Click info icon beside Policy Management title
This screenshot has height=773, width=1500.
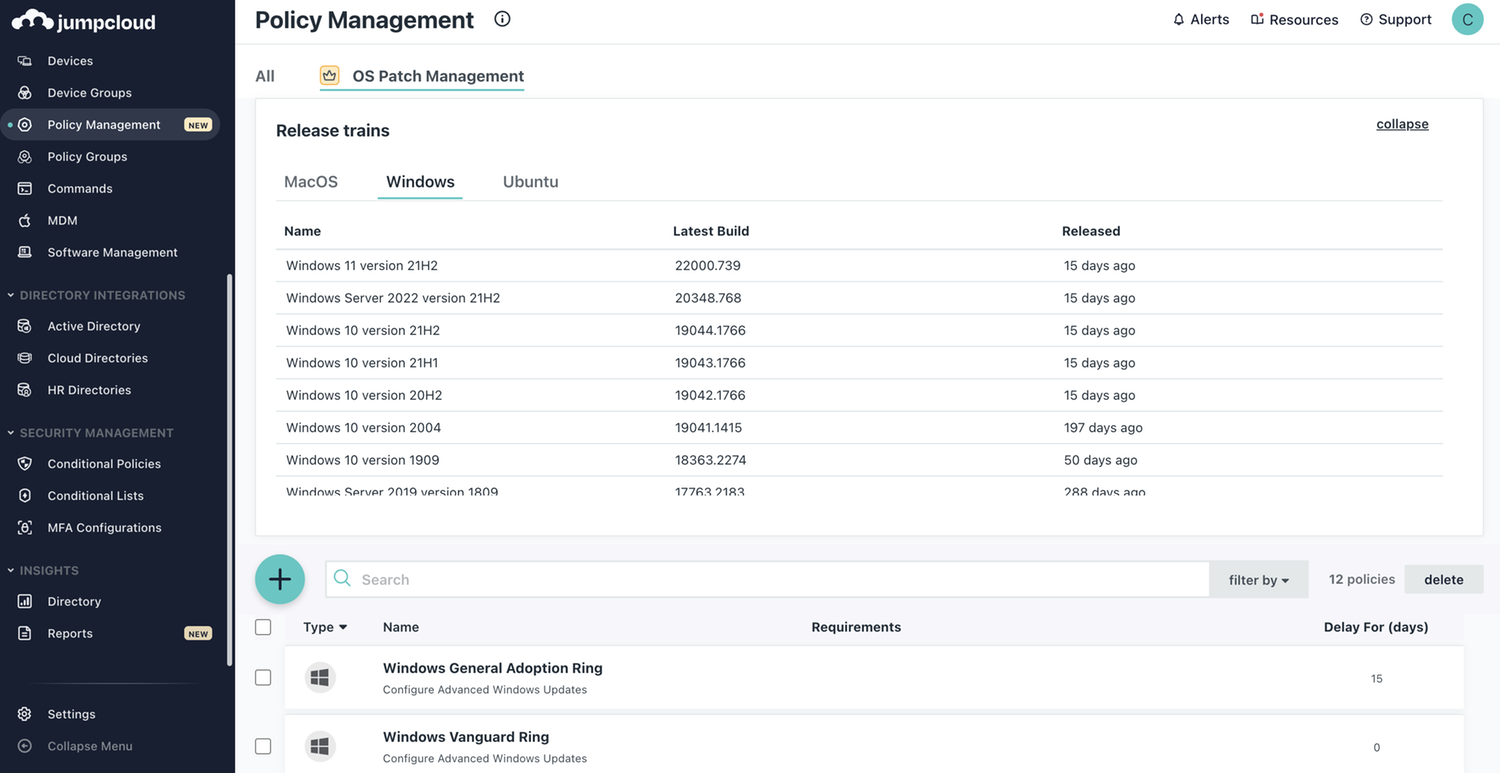(x=502, y=19)
